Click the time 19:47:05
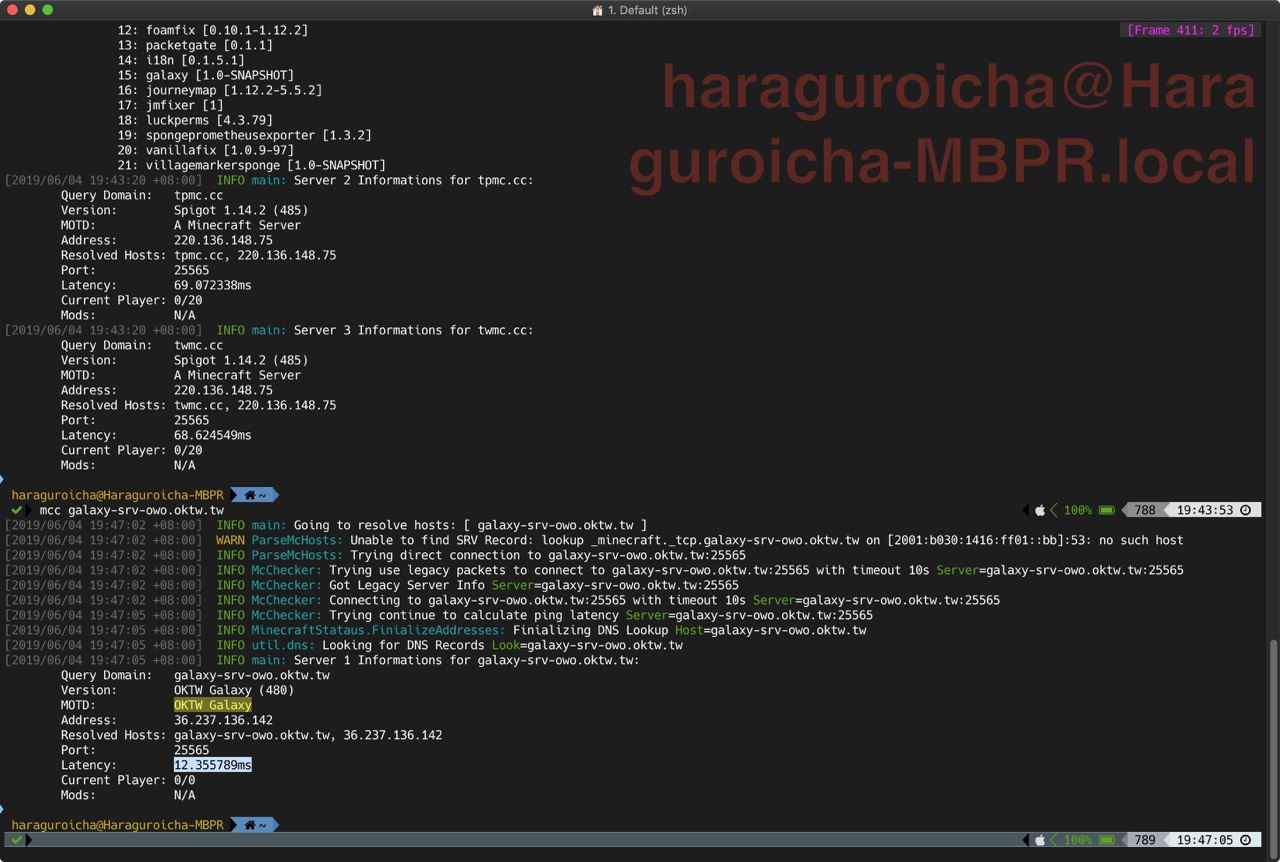Viewport: 1280px width, 862px height. tap(1205, 840)
